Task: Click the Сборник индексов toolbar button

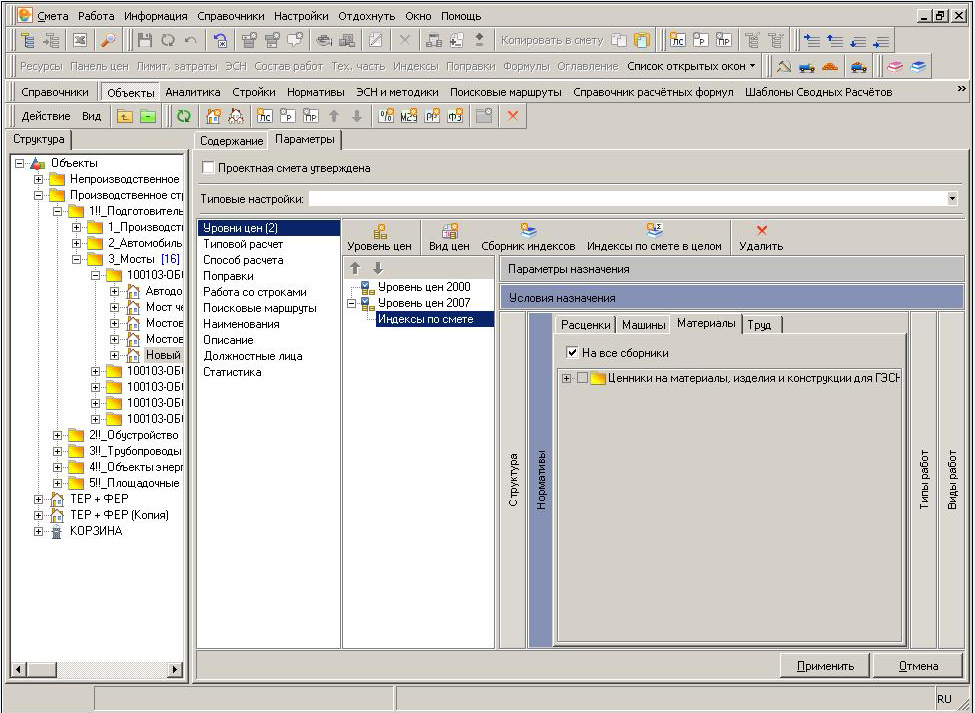Action: 528,237
